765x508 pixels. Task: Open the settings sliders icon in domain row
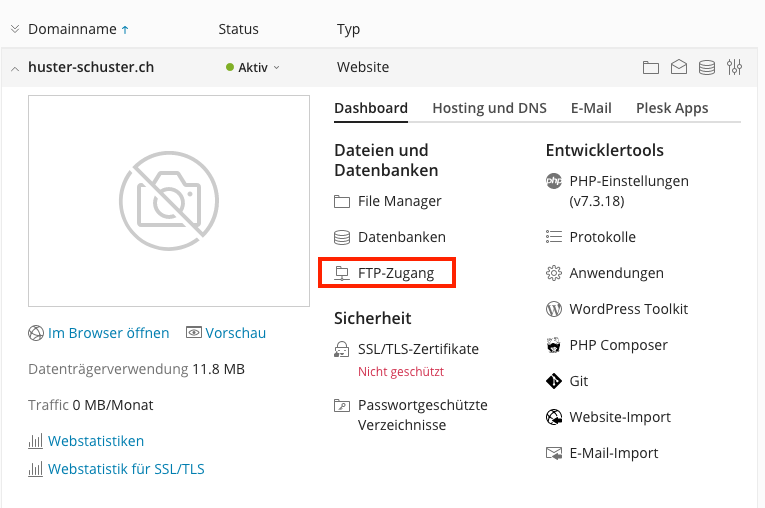pos(735,68)
